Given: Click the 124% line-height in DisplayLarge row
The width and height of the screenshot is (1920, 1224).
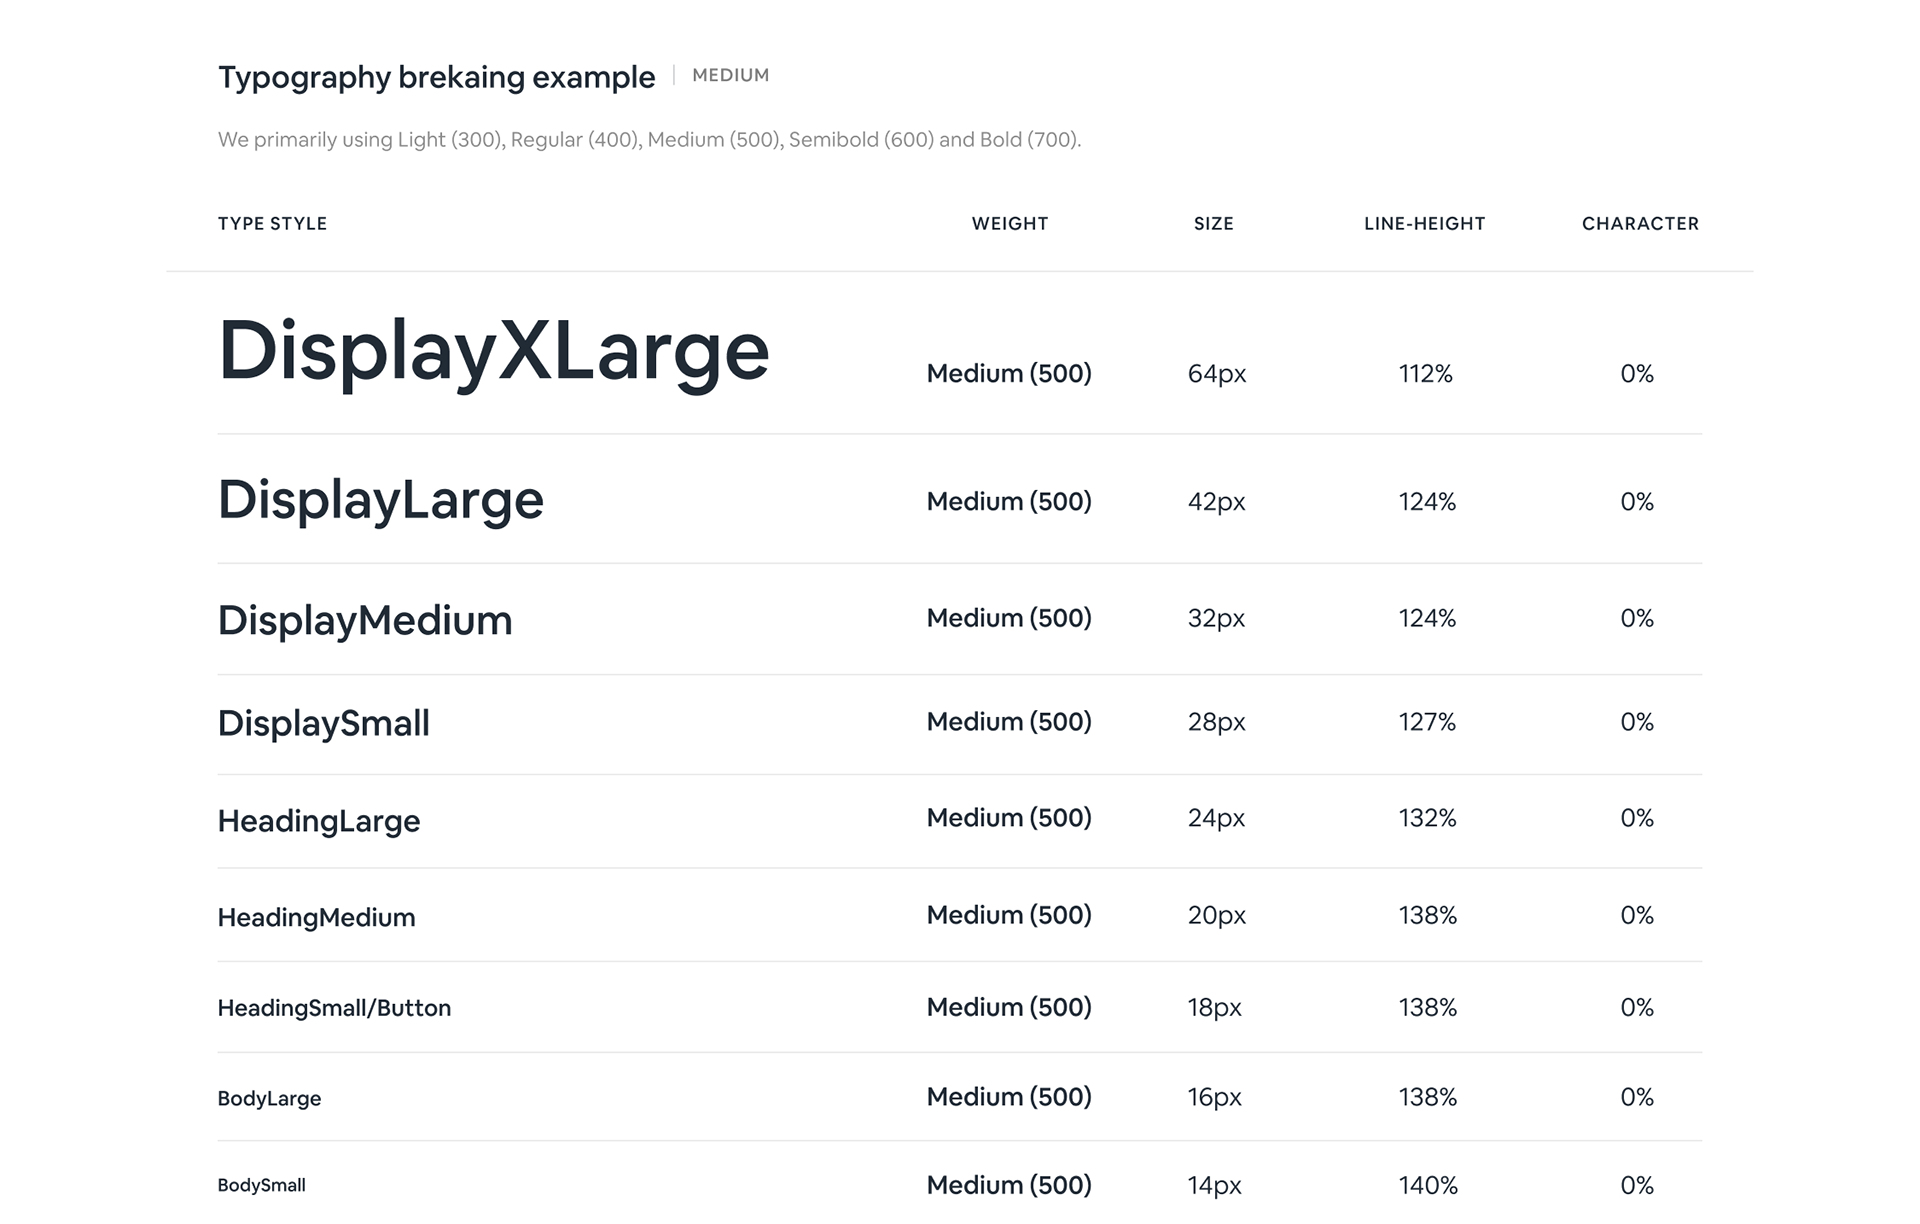Looking at the screenshot, I should [x=1427, y=501].
